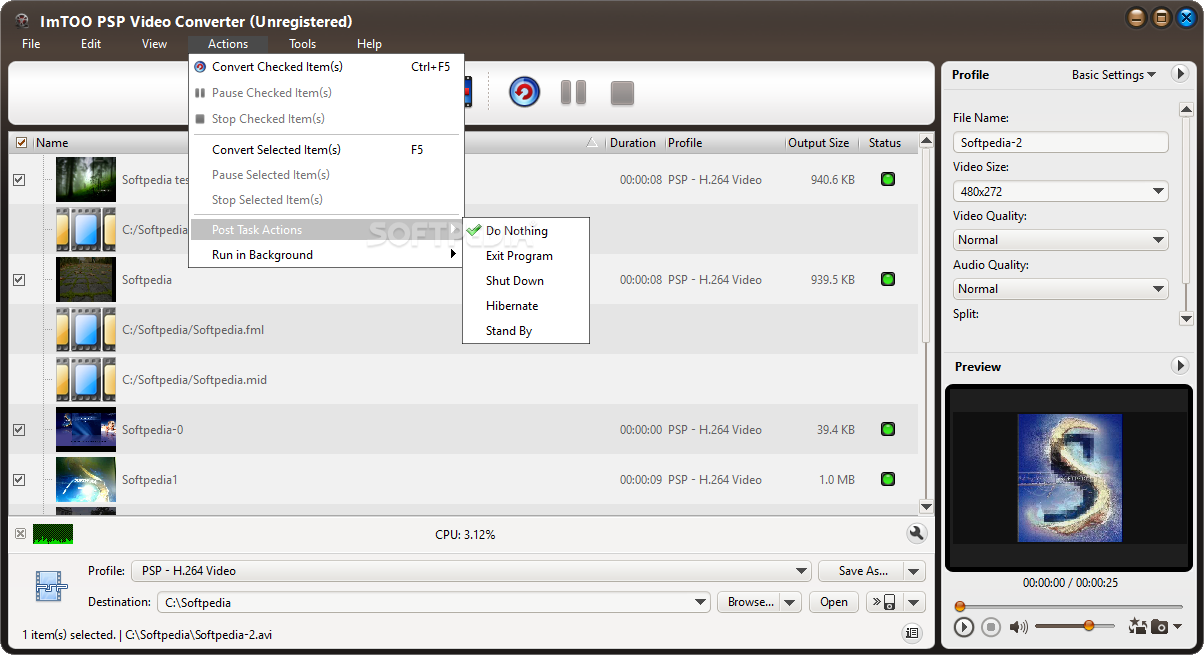Screen dimensions: 1204x655
Task: Play the preview video
Action: pos(963,627)
